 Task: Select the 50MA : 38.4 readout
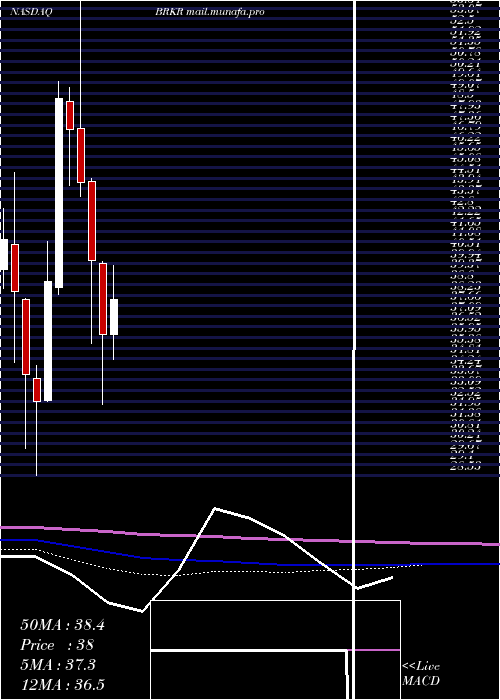tap(62, 625)
